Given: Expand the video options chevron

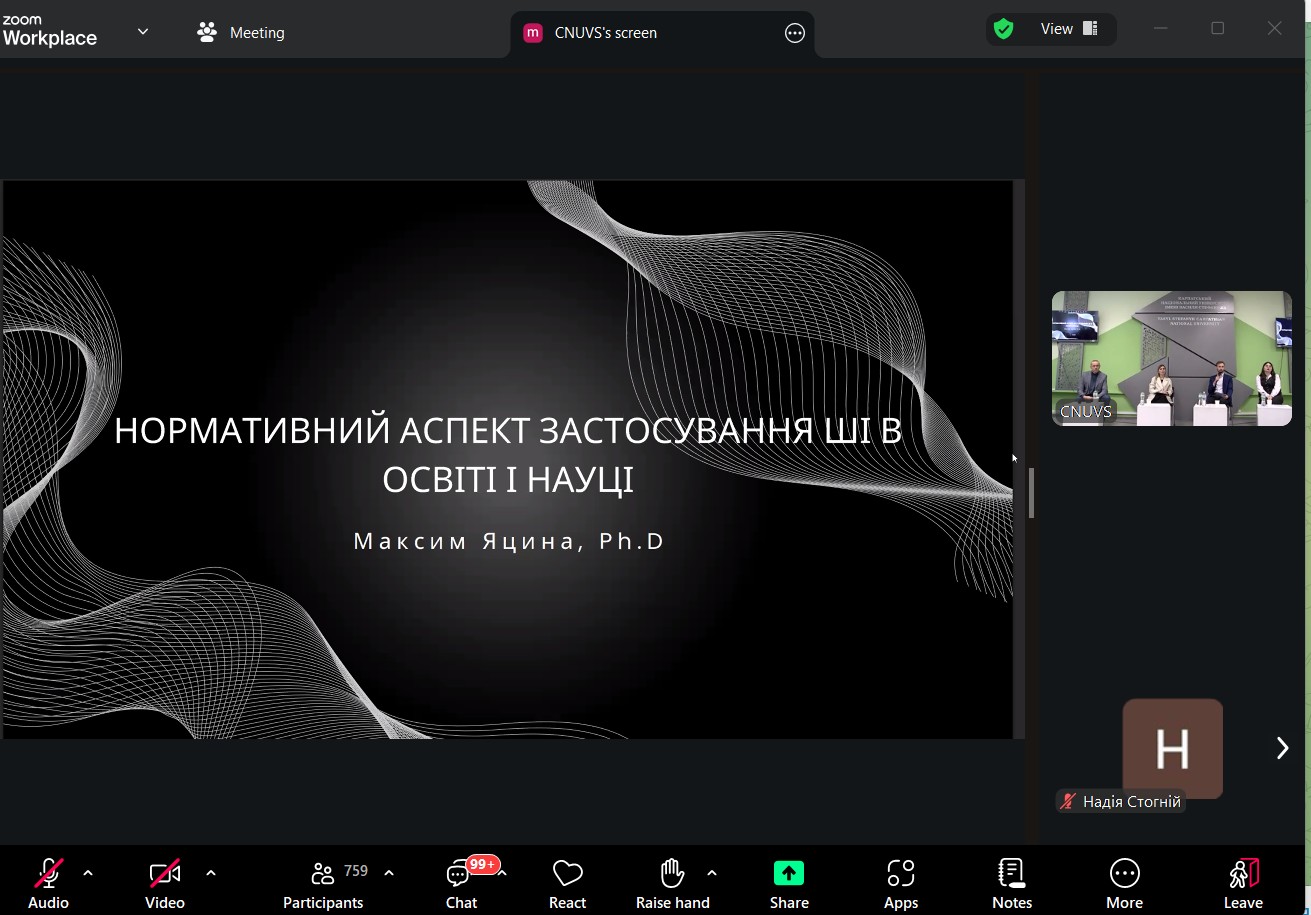Looking at the screenshot, I should pyautogui.click(x=211, y=872).
